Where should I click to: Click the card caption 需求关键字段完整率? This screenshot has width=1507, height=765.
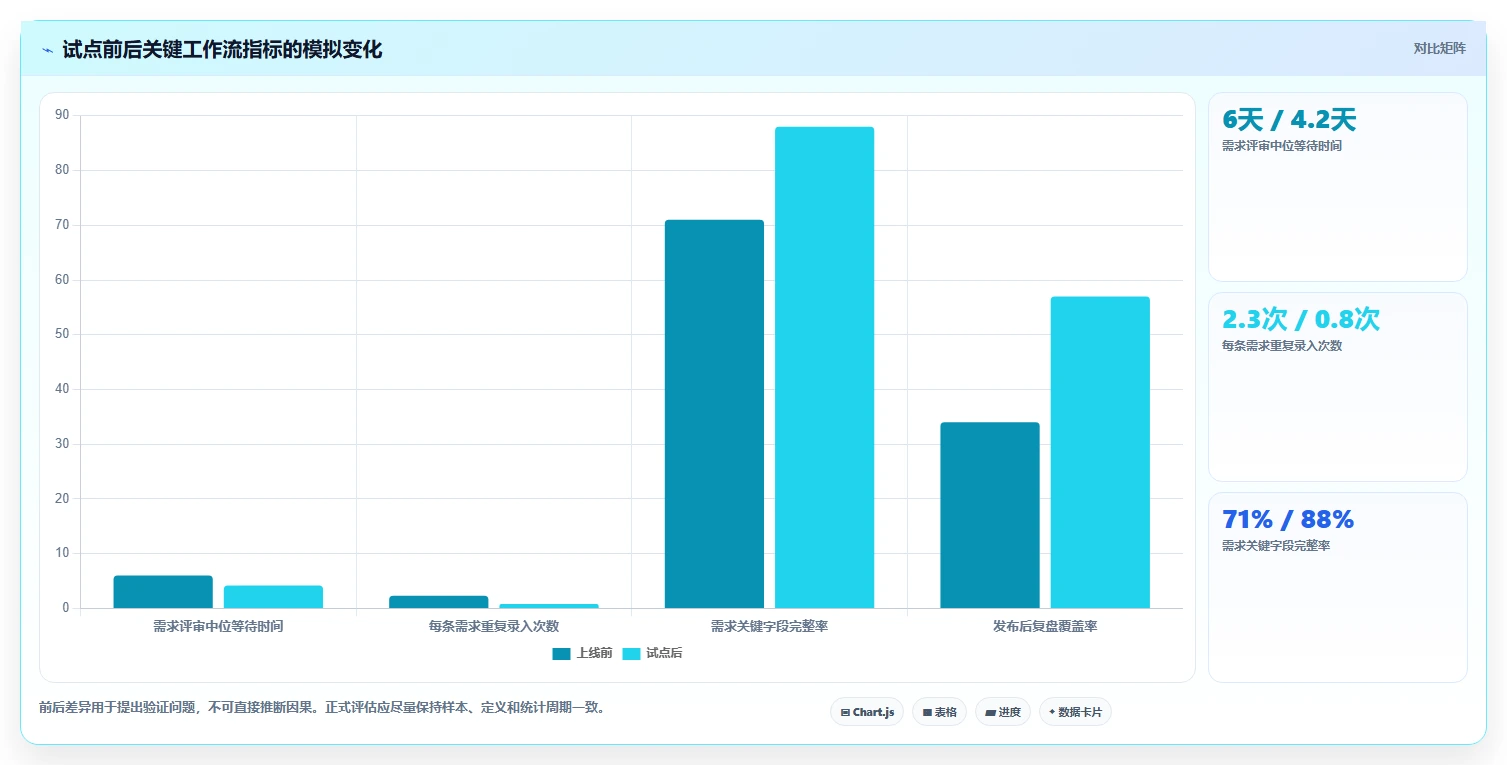point(1276,546)
